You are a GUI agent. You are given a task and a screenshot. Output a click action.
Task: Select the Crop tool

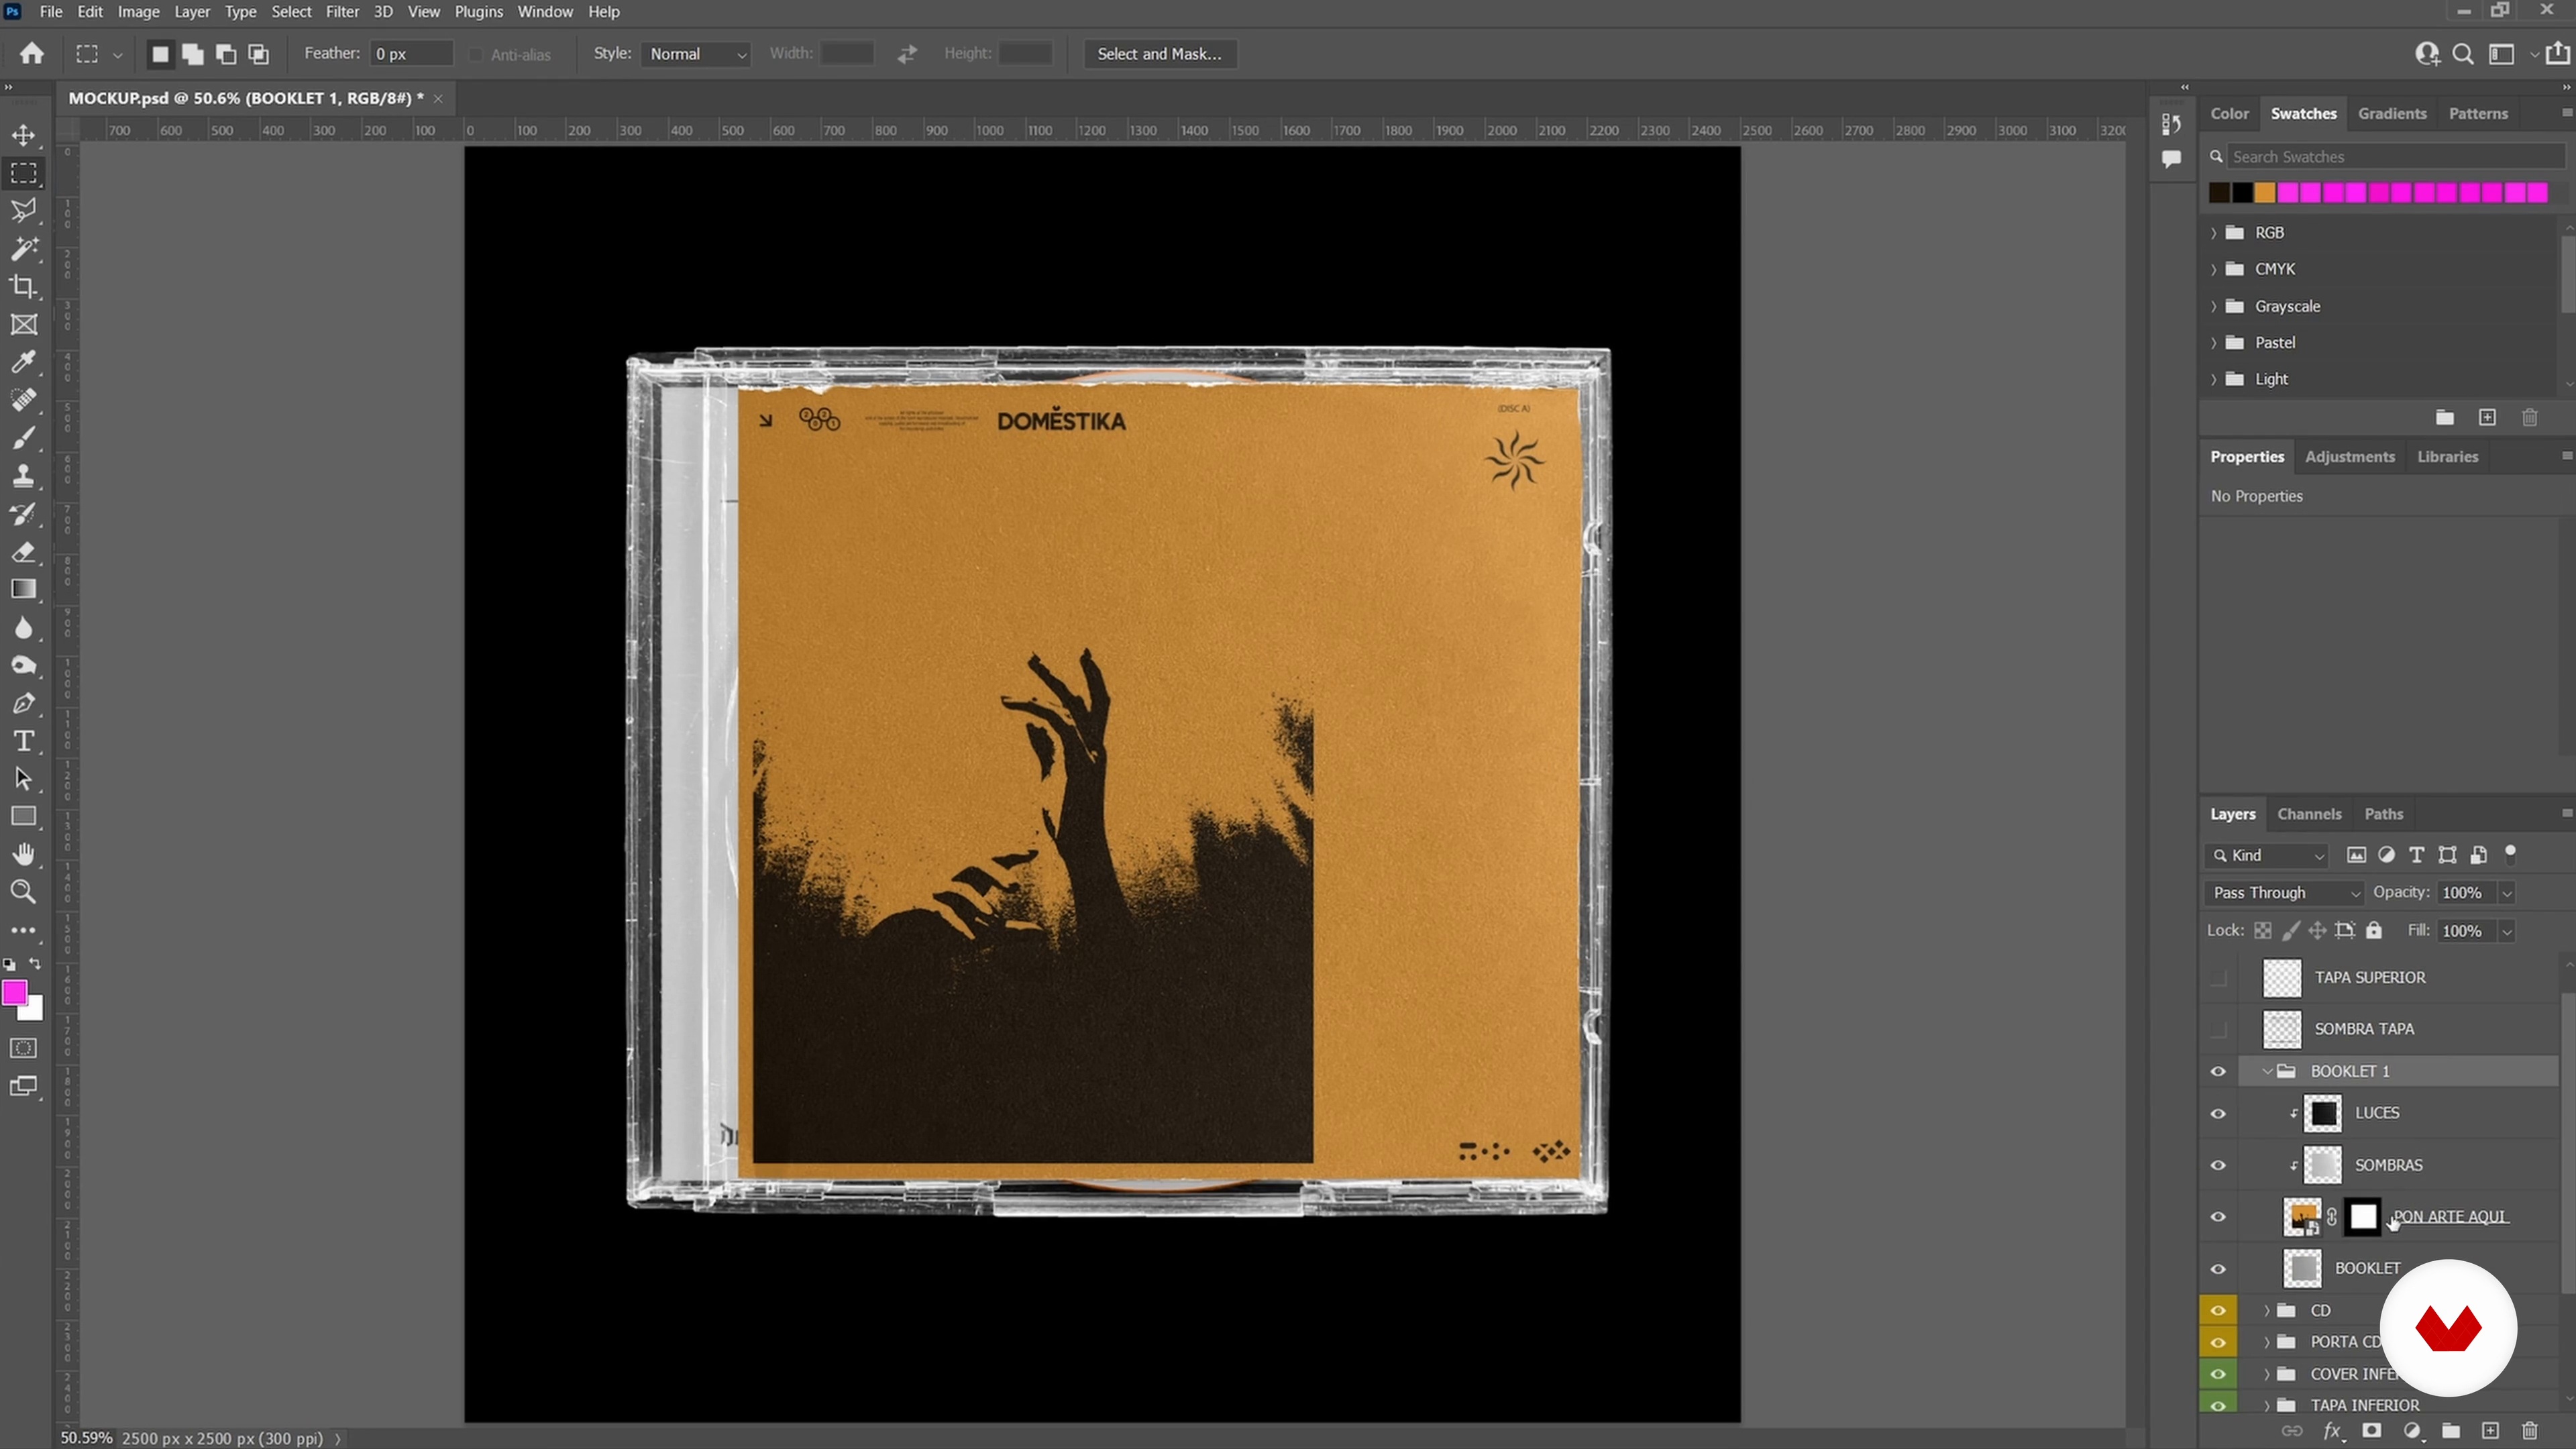point(24,287)
